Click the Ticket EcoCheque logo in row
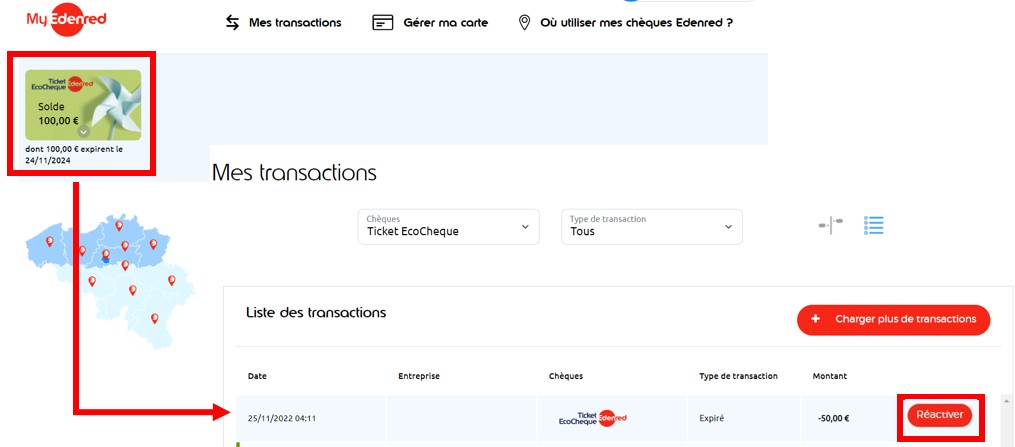The height and width of the screenshot is (447, 1015). click(593, 419)
